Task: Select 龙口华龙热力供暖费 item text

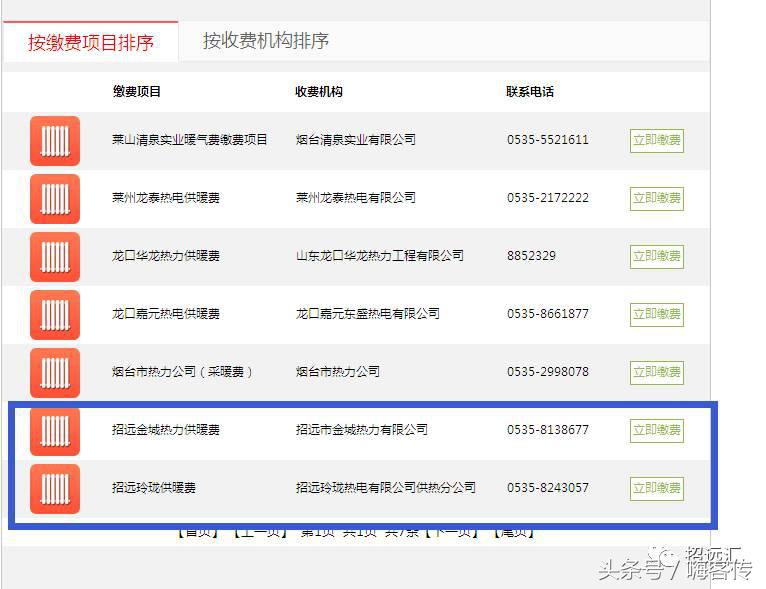Action: (166, 256)
